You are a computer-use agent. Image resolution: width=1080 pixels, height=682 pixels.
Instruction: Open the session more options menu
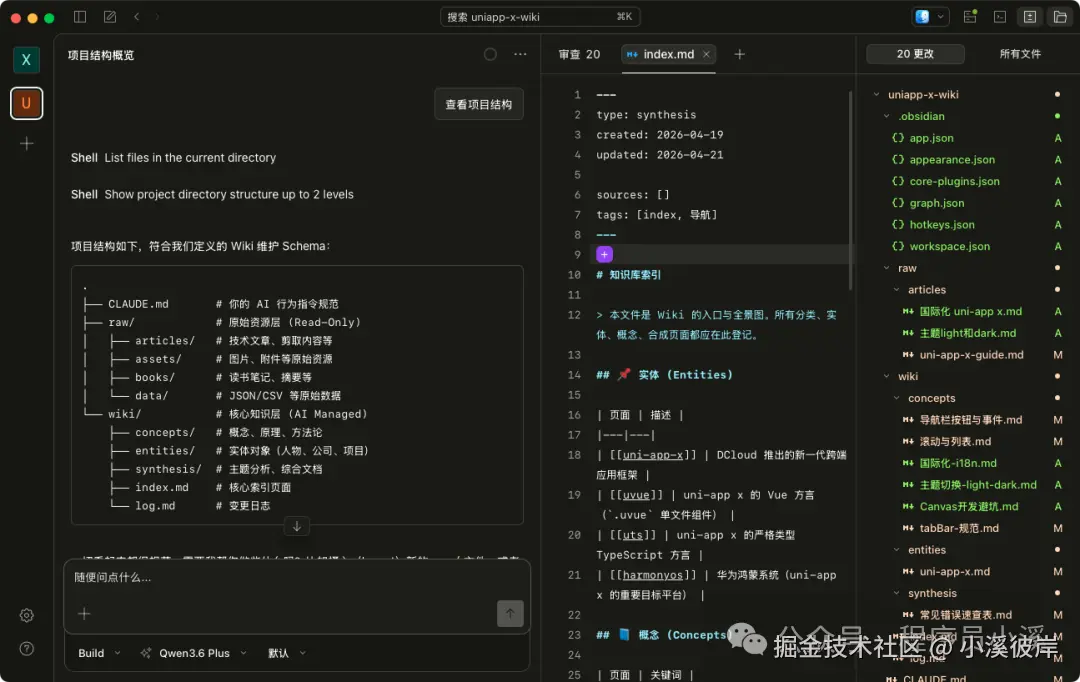coord(520,54)
